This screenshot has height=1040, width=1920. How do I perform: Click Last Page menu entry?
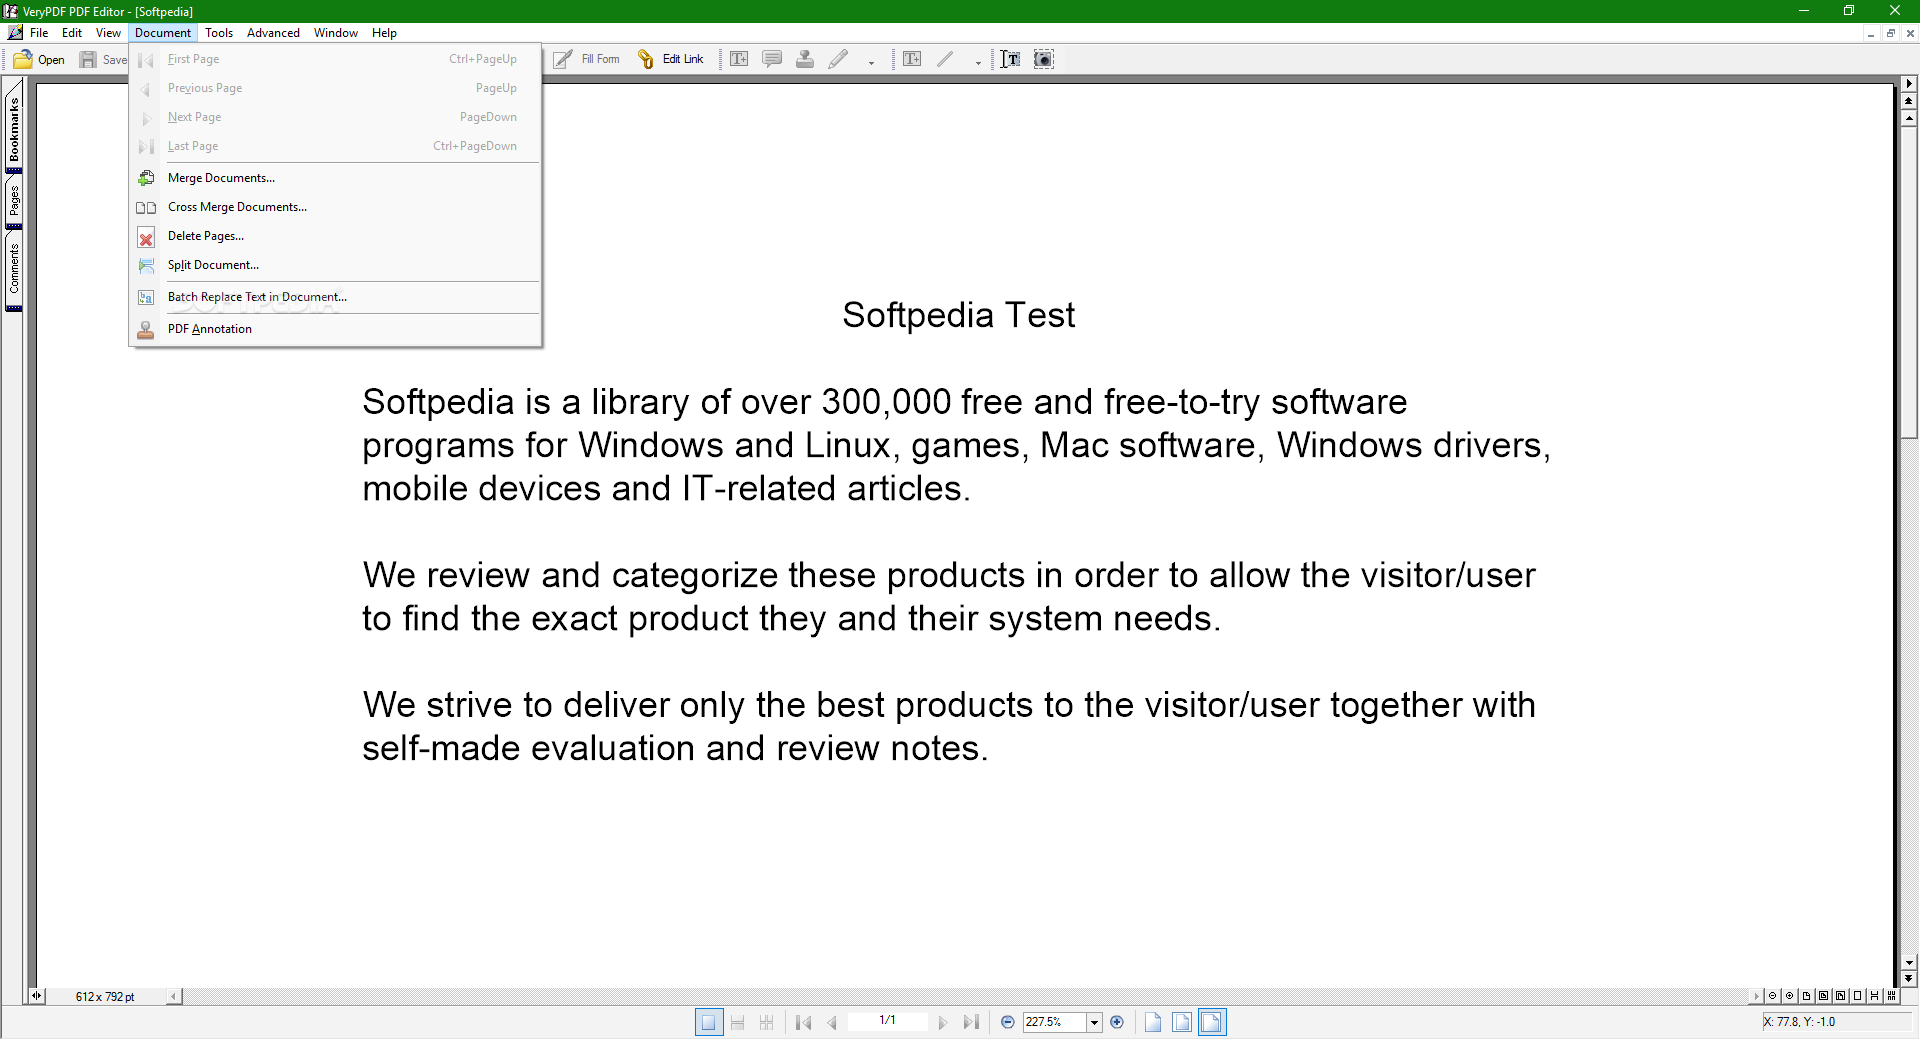tap(335, 146)
